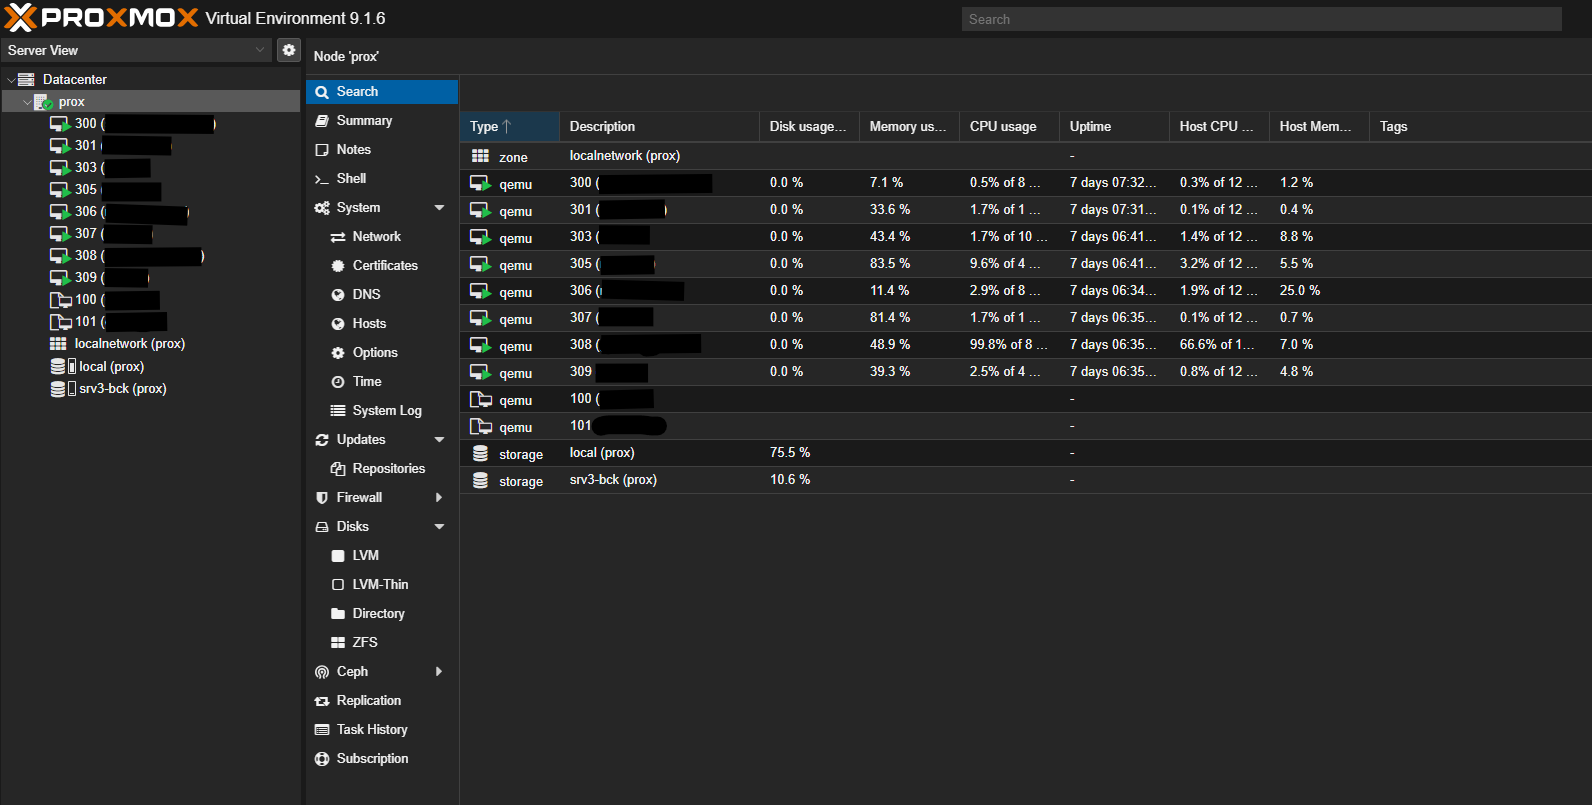The image size is (1592, 805).
Task: Click the Shell terminal icon
Action: [322, 179]
